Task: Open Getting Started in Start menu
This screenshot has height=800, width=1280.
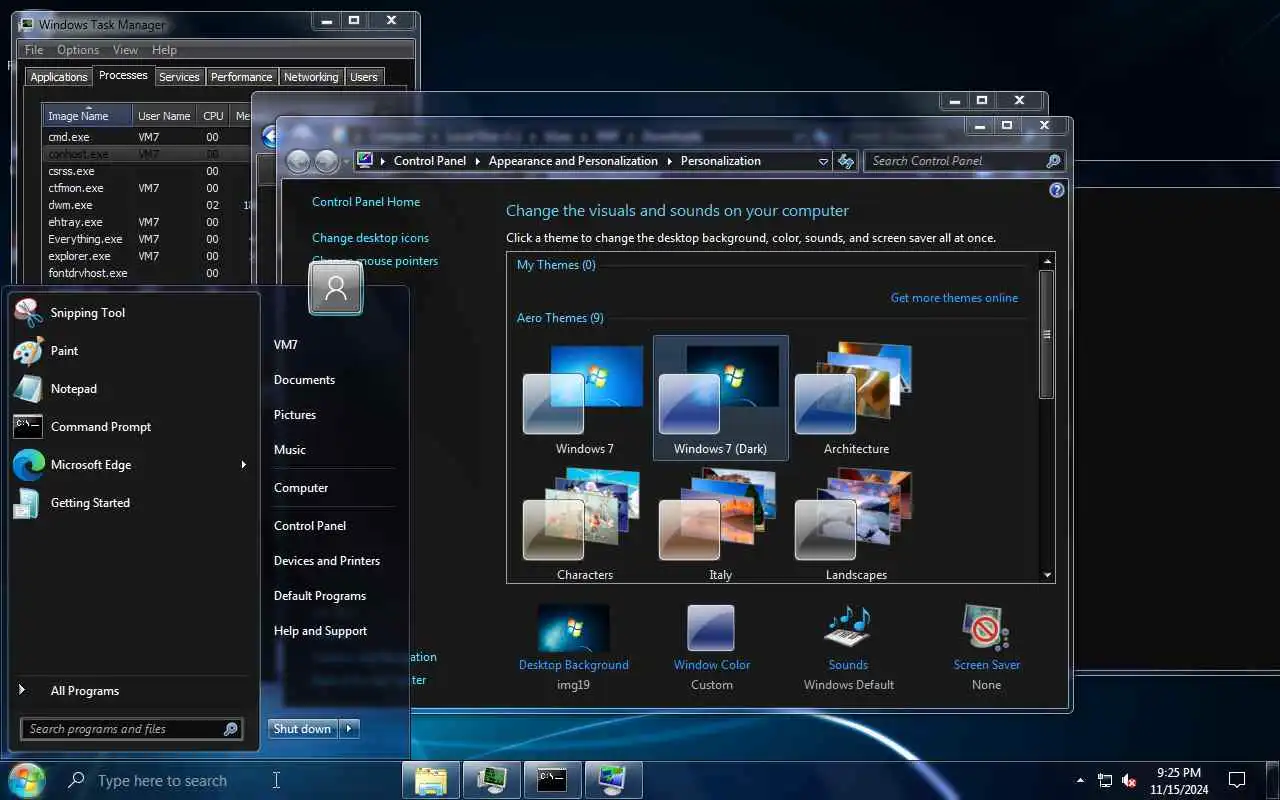Action: pos(90,503)
